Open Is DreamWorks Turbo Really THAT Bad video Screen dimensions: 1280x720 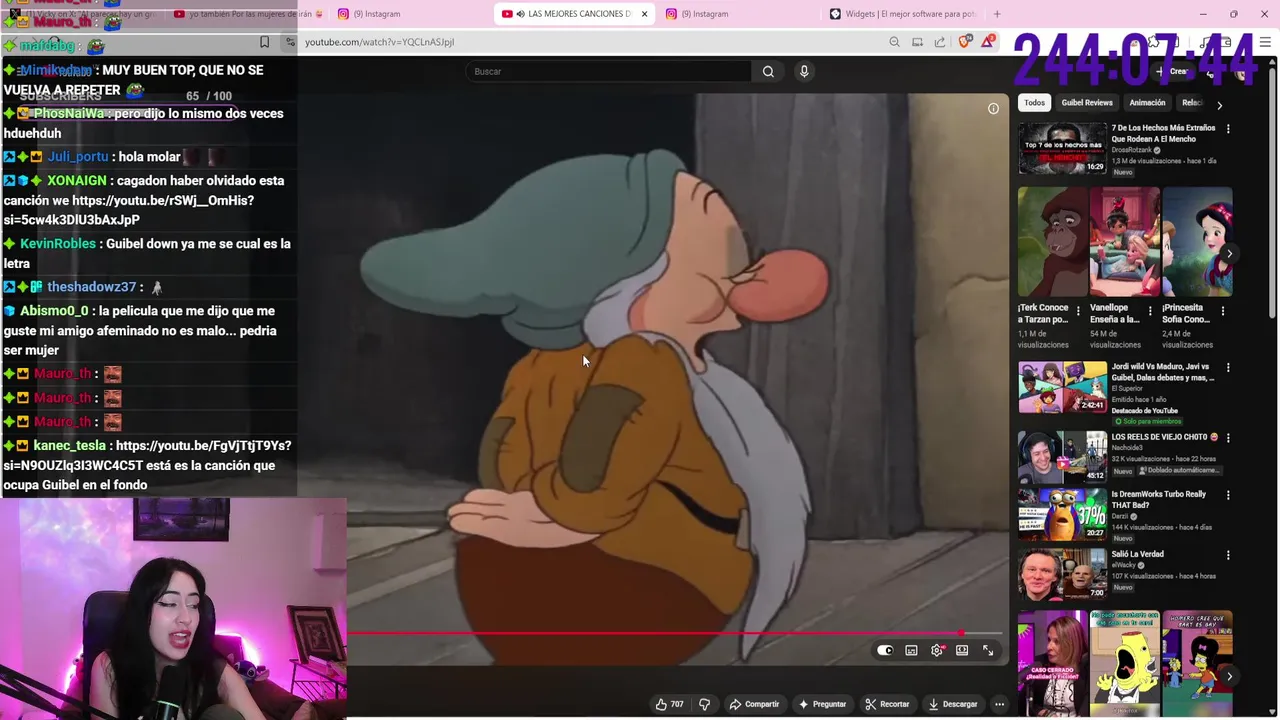pos(1159,499)
